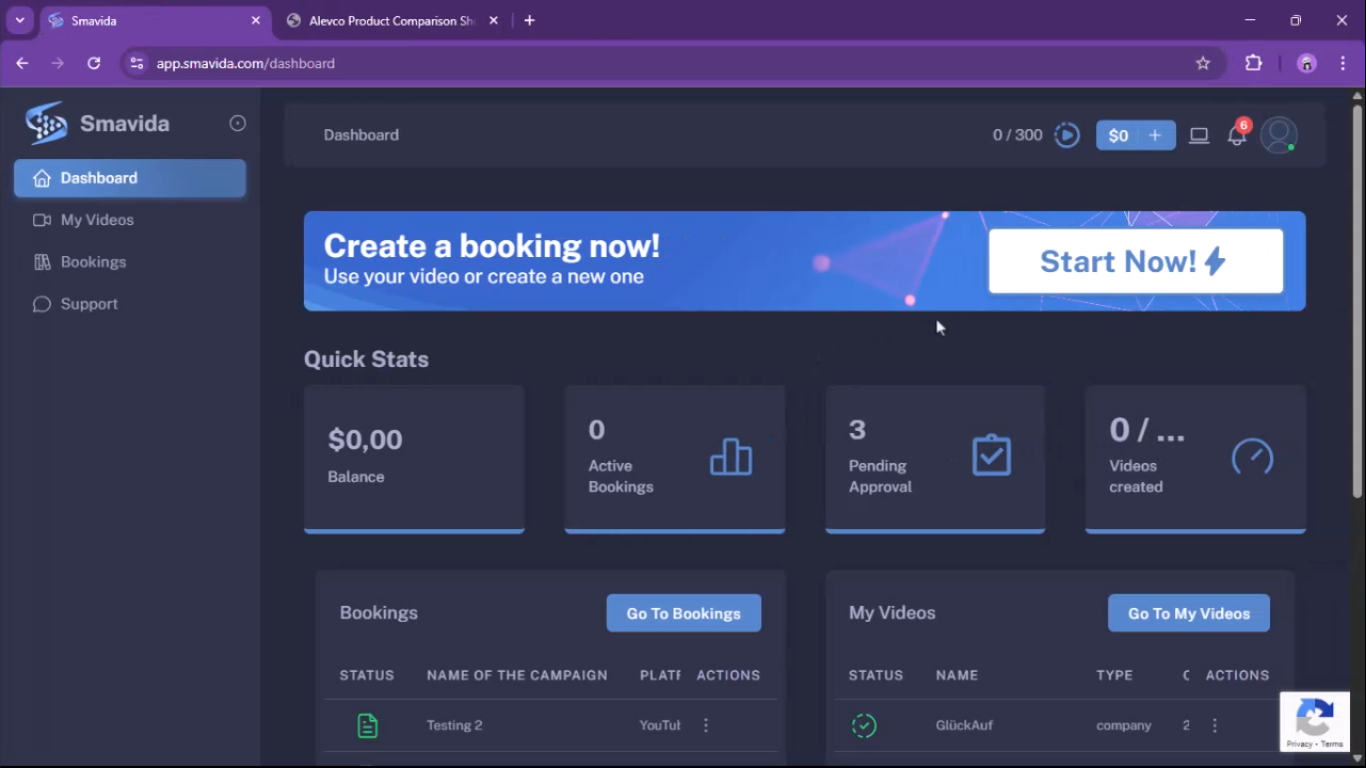Go to Bookings in sidebar menu
The width and height of the screenshot is (1366, 768).
coord(93,262)
